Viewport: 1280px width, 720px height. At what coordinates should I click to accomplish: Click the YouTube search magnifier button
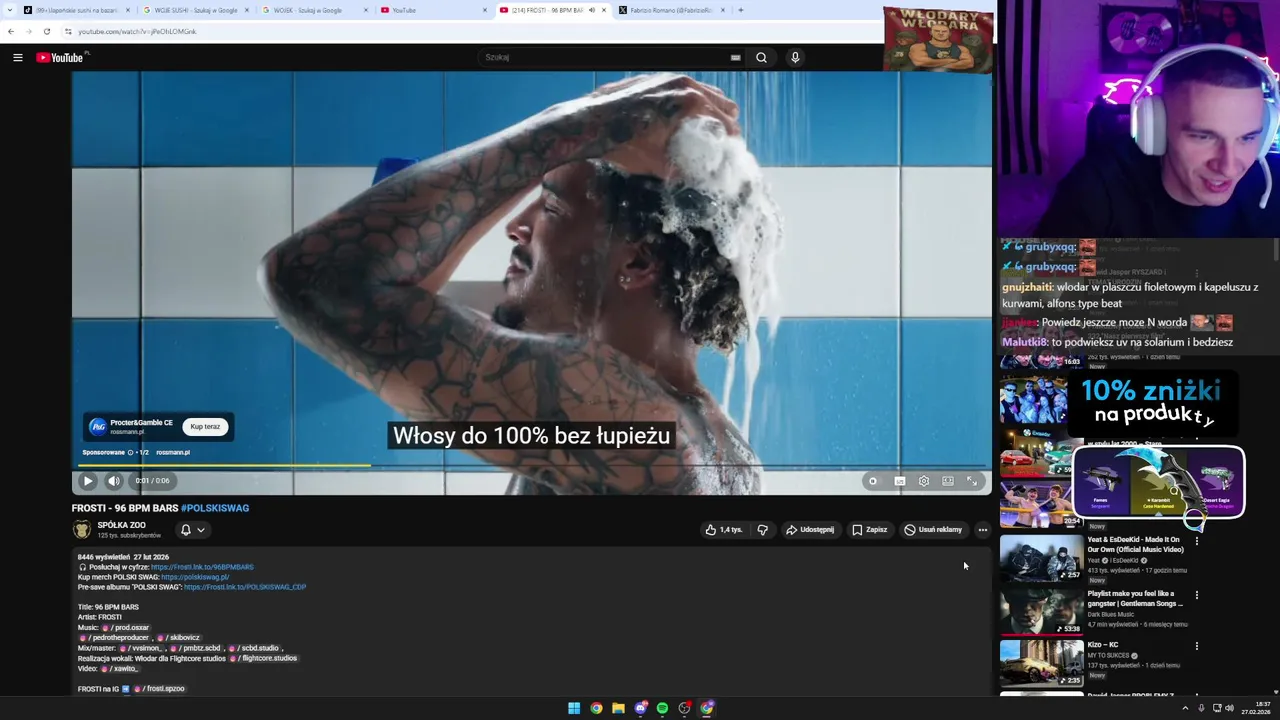click(761, 57)
